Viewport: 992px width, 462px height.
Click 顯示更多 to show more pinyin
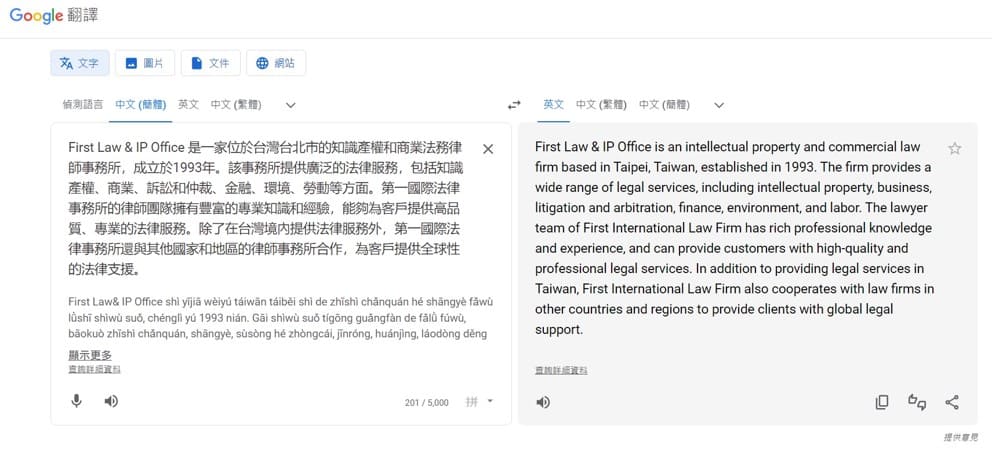click(90, 355)
